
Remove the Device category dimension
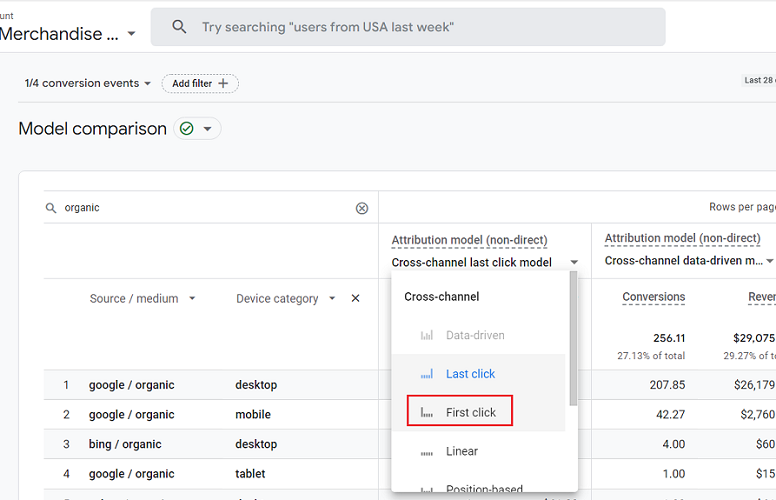click(x=355, y=299)
